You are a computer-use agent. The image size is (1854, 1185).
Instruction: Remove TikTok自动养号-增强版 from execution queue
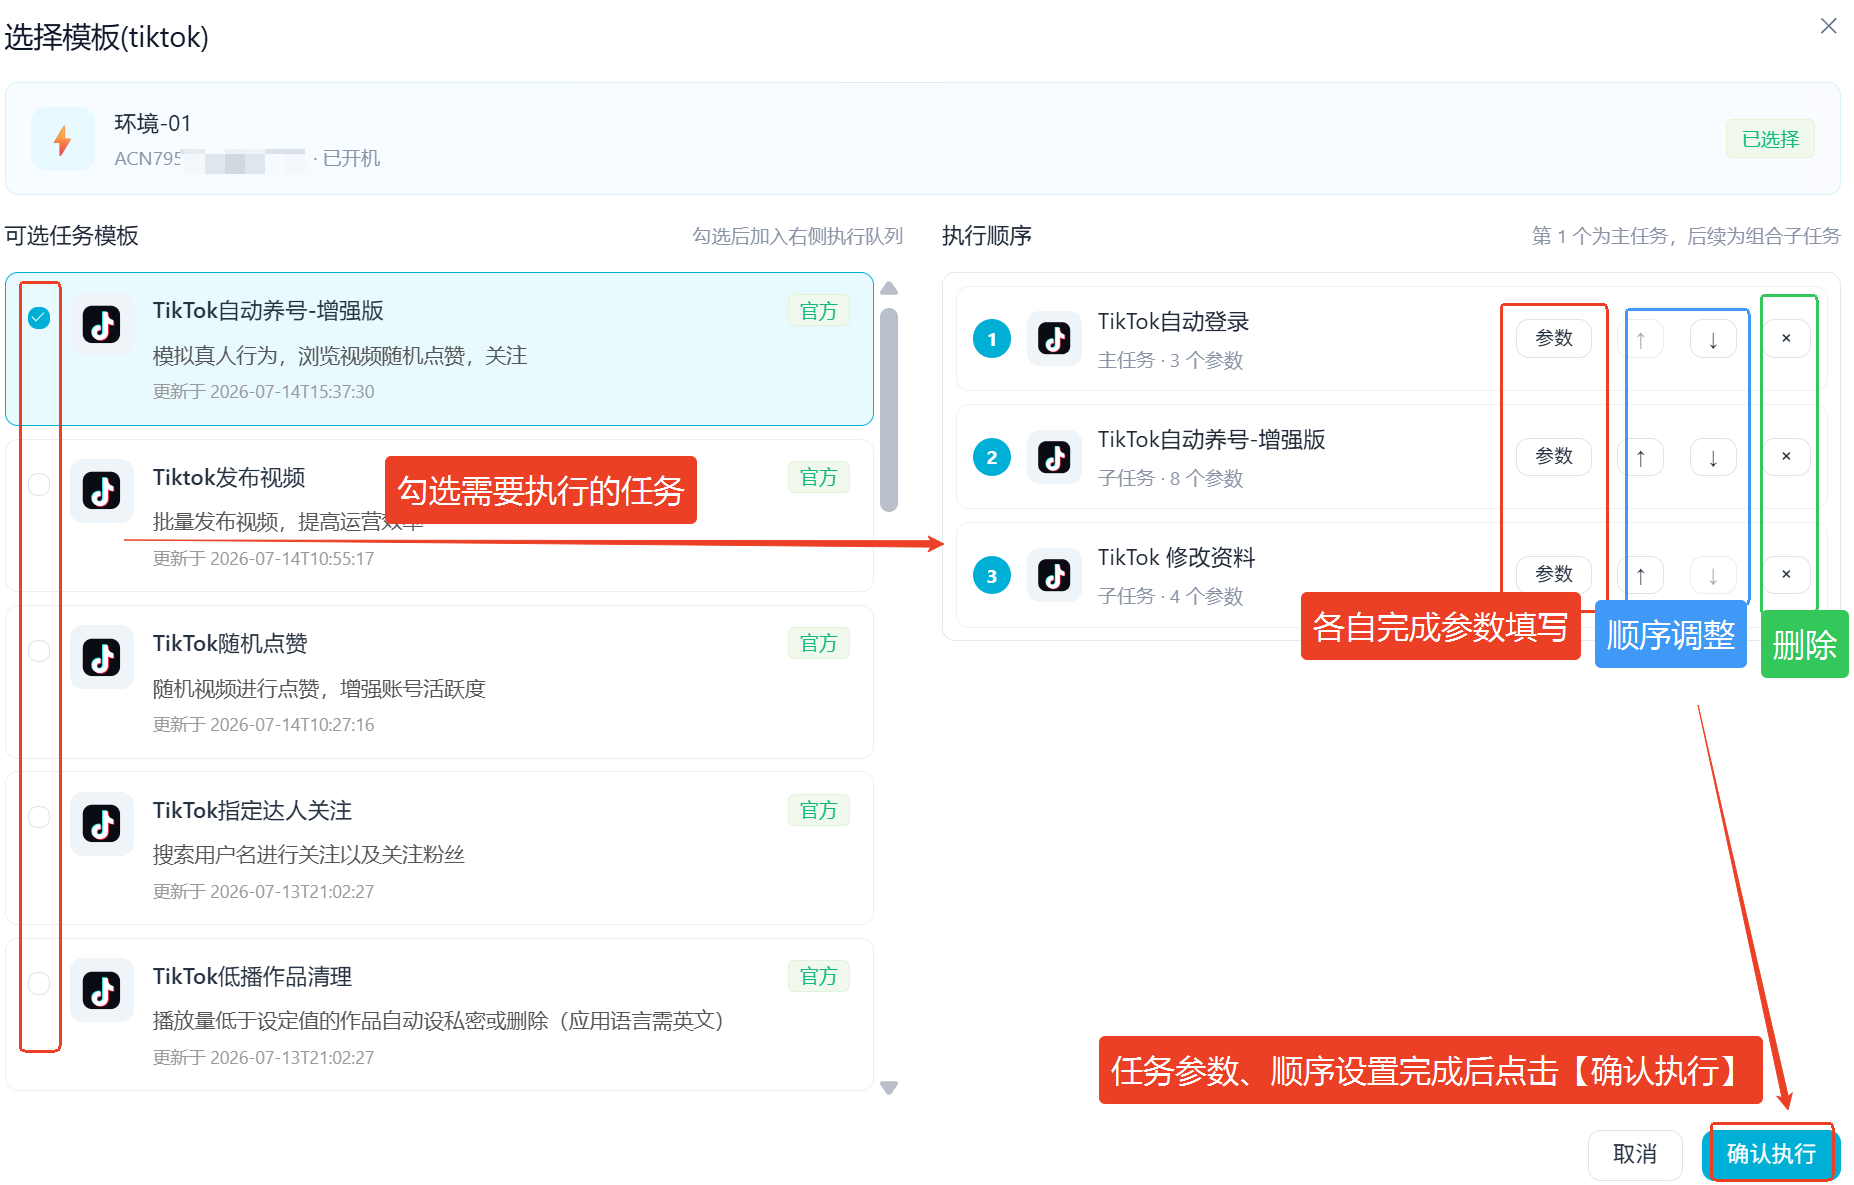(x=1786, y=457)
